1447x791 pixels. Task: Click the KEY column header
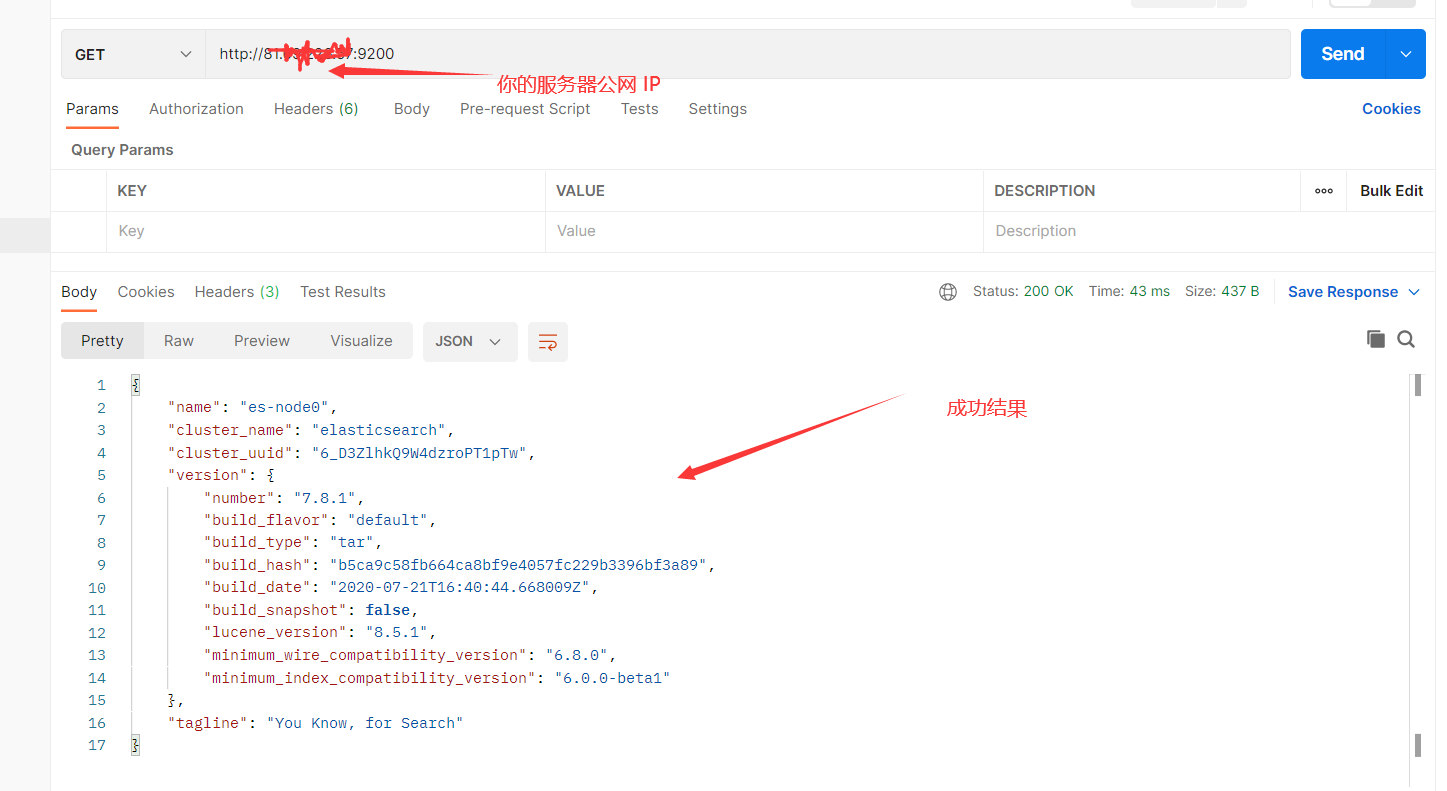[132, 191]
